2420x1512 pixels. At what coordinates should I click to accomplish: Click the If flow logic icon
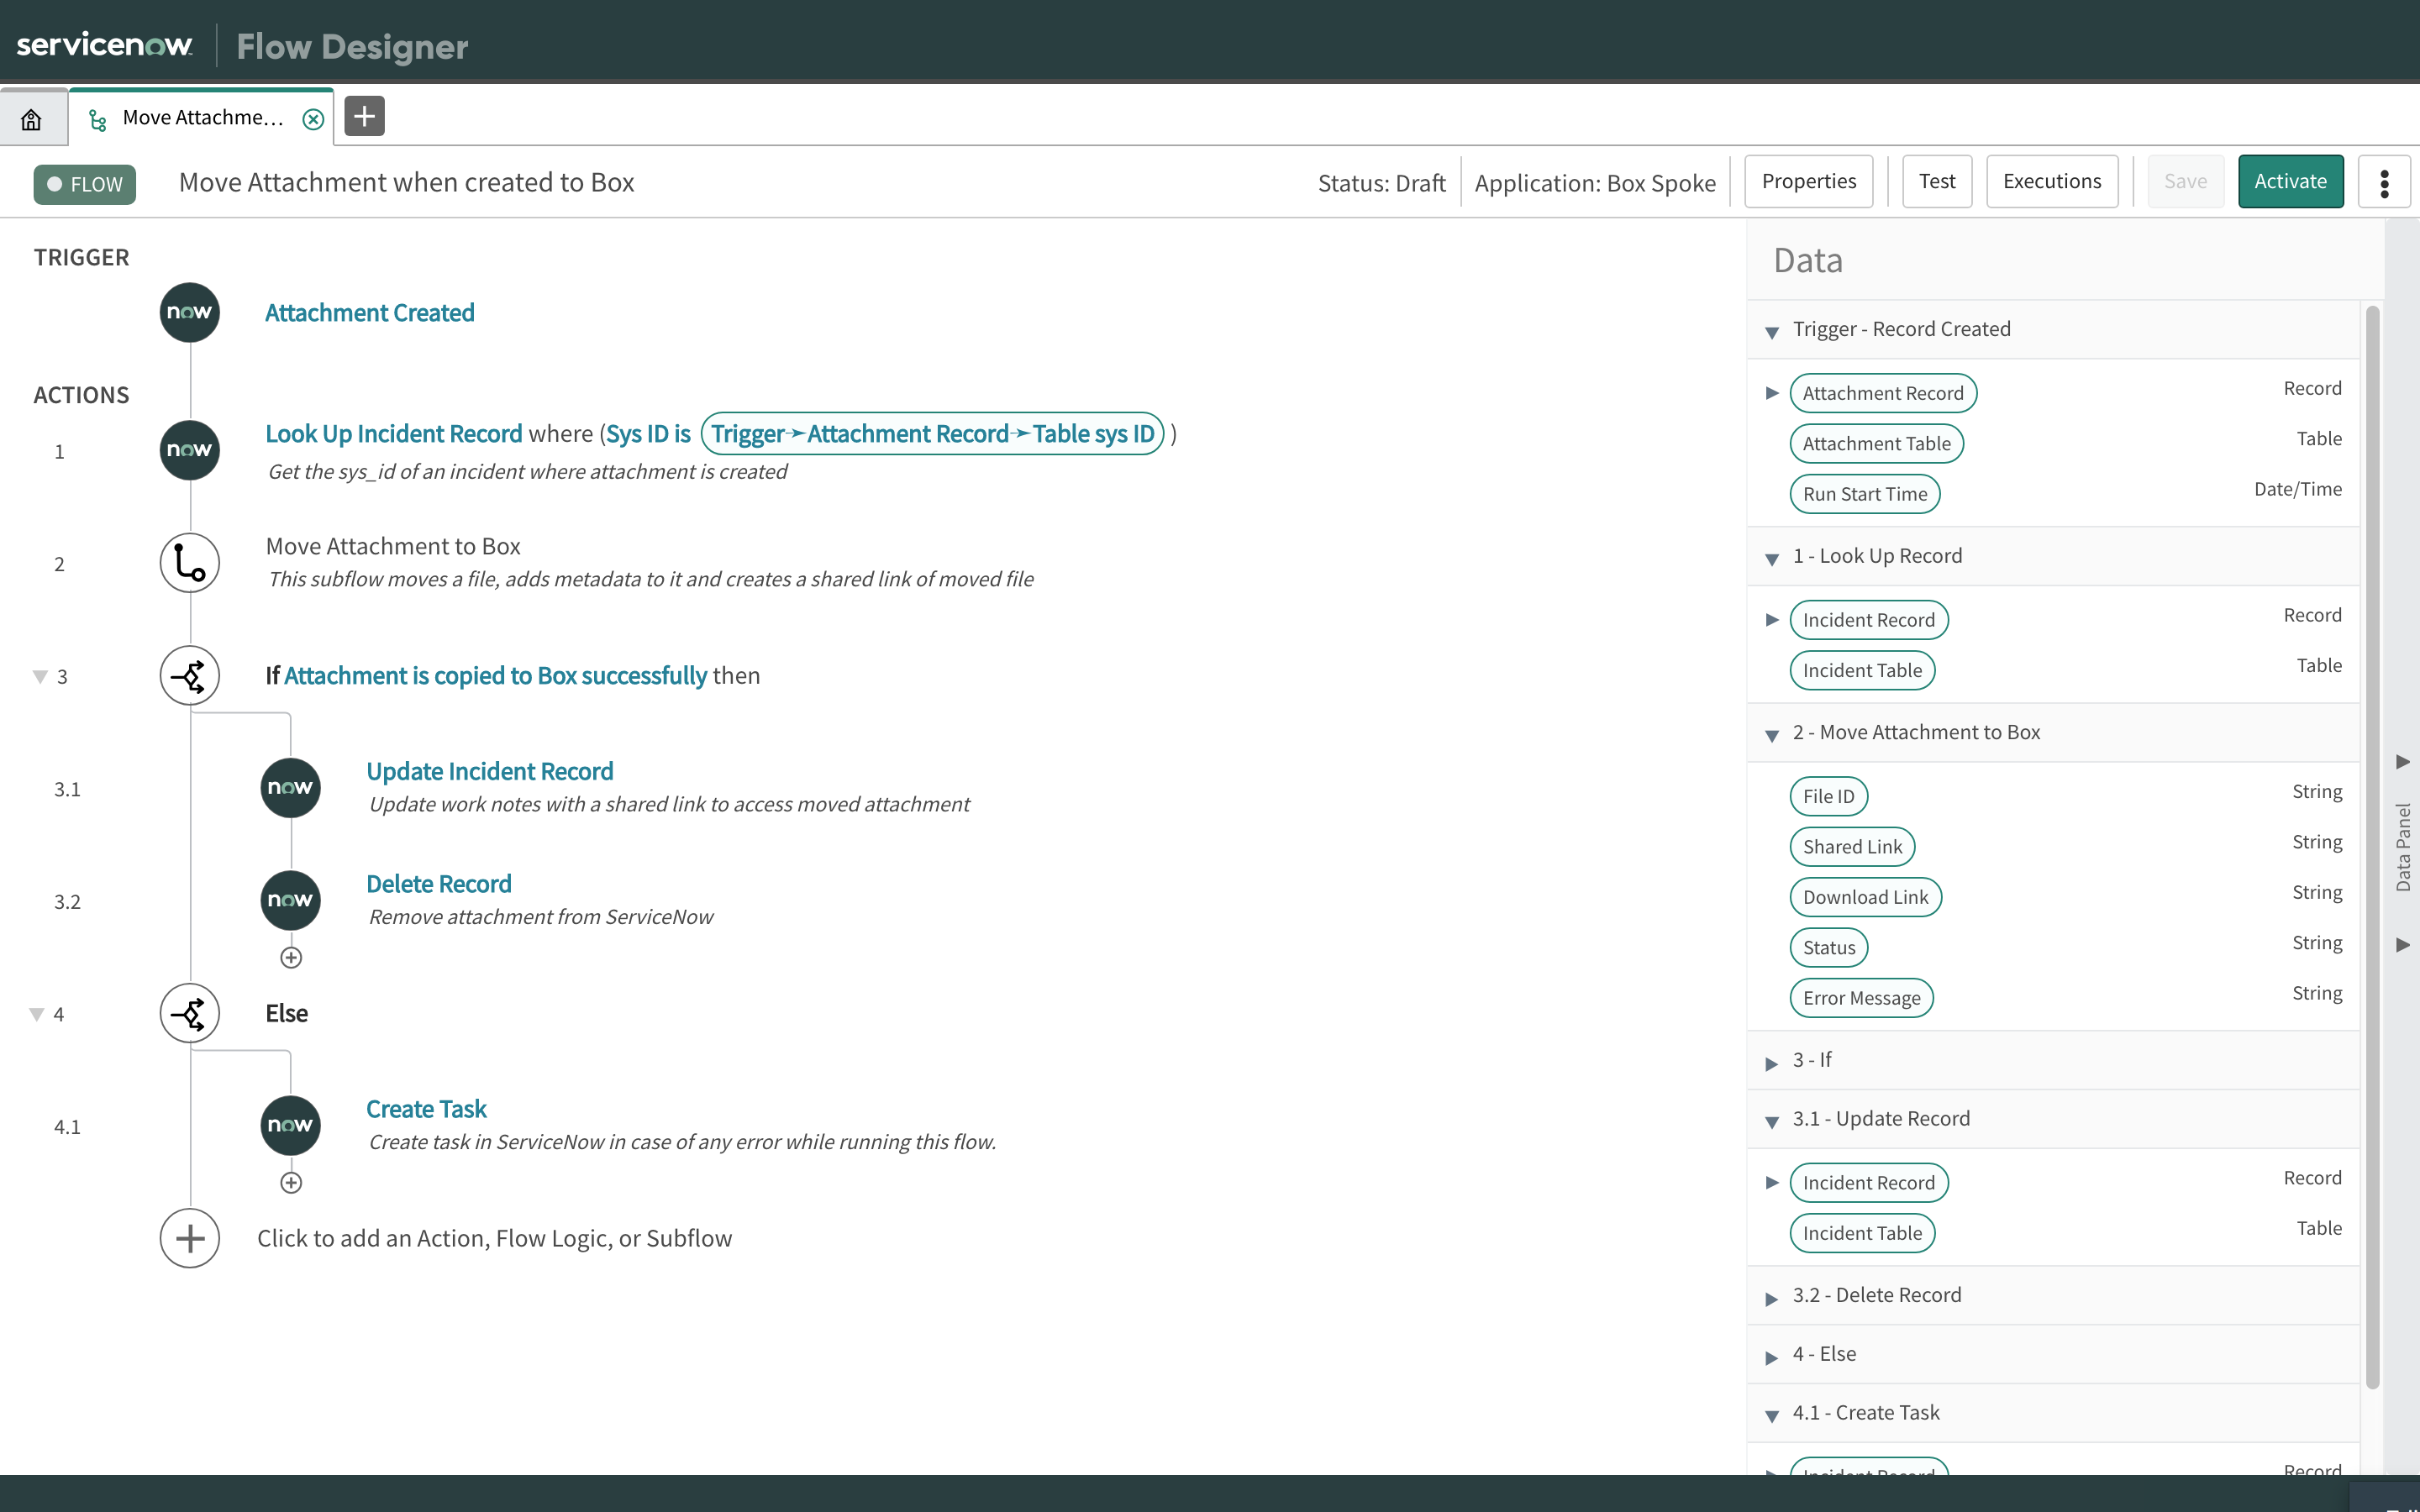click(190, 676)
